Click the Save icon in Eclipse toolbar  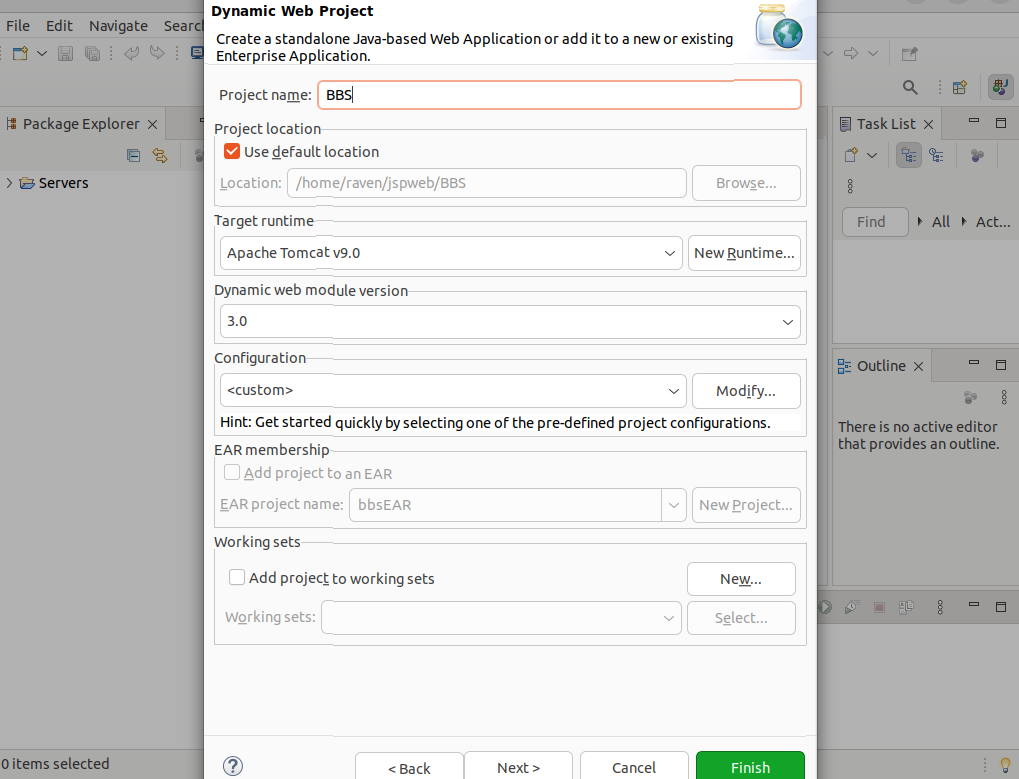[66, 53]
